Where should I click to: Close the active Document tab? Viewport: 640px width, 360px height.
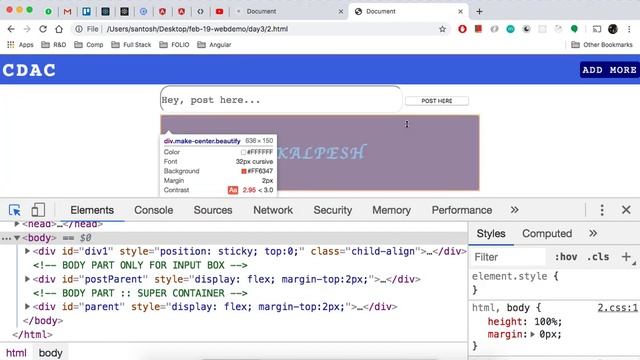pos(460,11)
